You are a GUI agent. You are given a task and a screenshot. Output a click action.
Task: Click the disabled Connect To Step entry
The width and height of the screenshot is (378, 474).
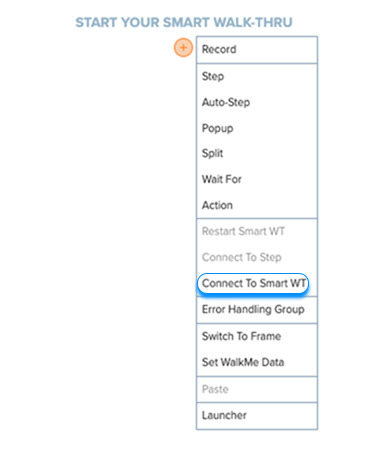(x=257, y=257)
